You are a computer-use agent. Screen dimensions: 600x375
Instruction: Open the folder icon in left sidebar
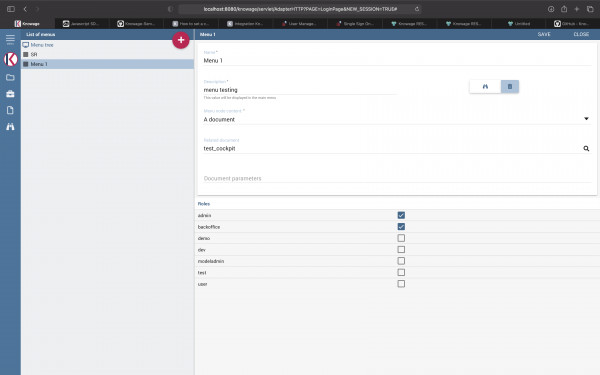pos(10,77)
